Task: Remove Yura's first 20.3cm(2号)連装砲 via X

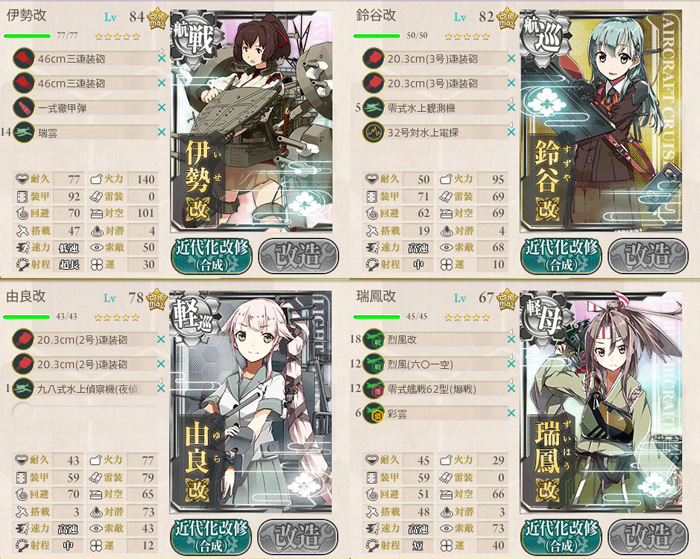Action: pyautogui.click(x=161, y=340)
